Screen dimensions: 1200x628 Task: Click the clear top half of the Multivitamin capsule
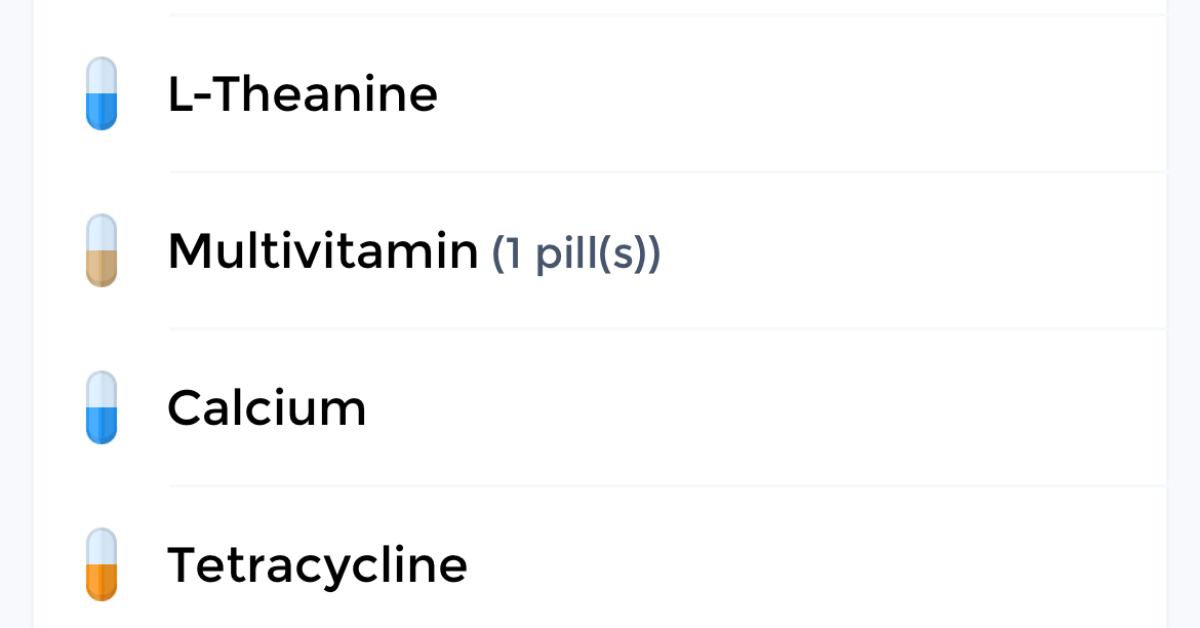click(x=102, y=232)
